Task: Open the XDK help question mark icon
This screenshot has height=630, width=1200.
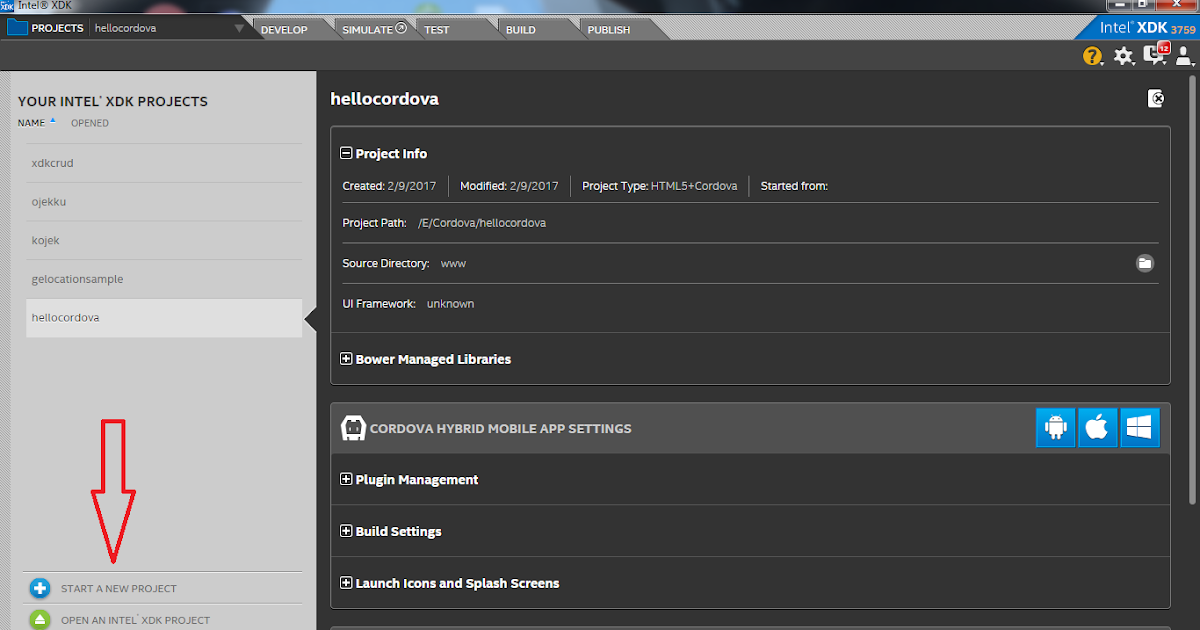Action: click(1092, 56)
